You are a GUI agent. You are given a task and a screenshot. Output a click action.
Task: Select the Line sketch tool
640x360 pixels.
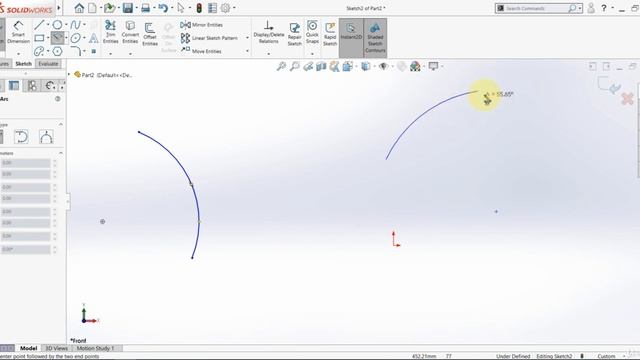[39, 25]
